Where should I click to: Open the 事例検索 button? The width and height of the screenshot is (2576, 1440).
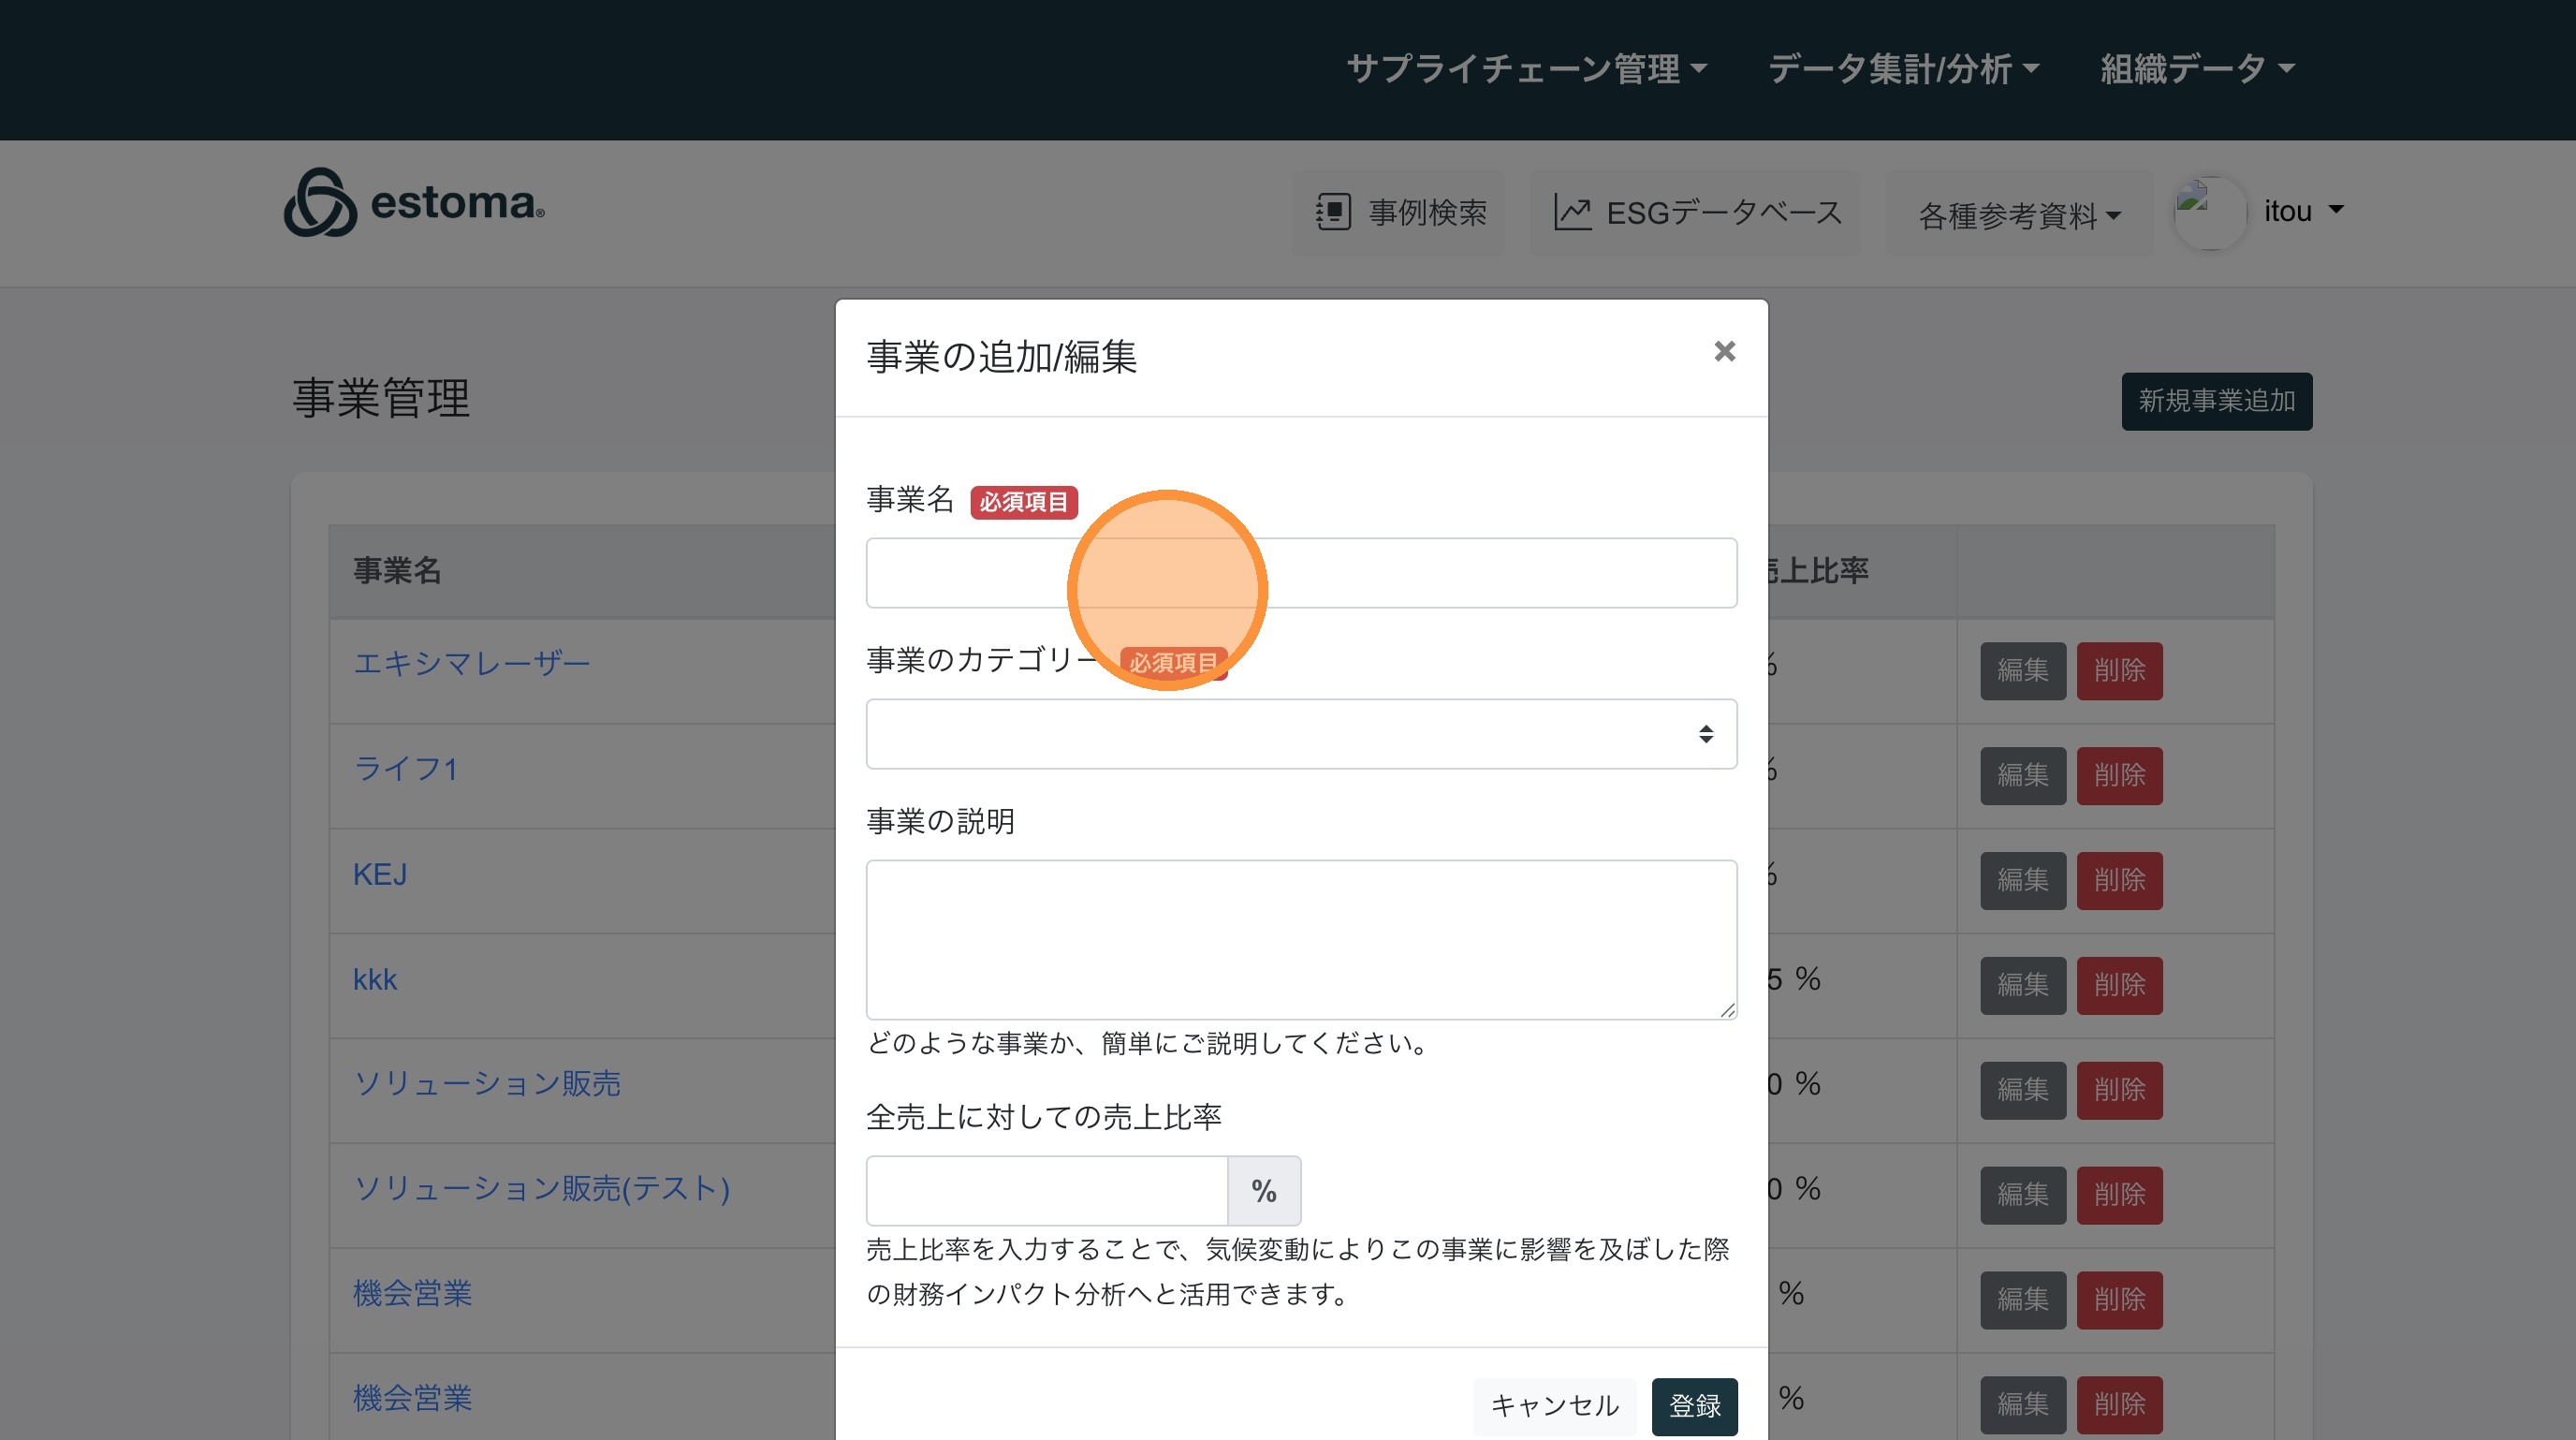1399,212
